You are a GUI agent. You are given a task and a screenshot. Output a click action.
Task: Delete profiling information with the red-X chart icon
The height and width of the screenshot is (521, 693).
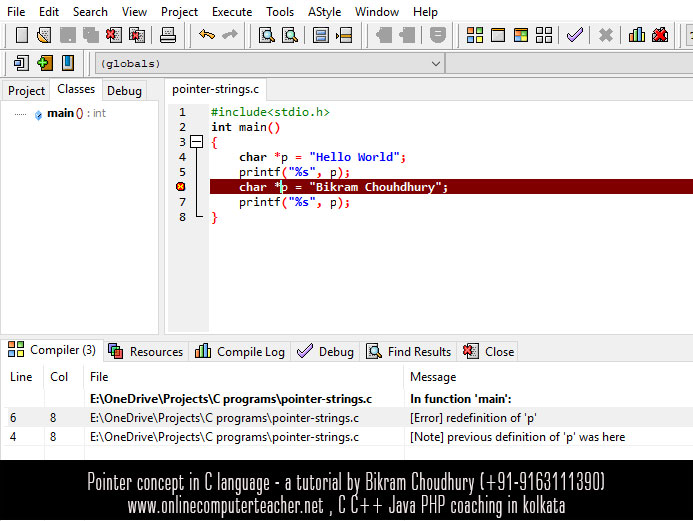coord(660,35)
